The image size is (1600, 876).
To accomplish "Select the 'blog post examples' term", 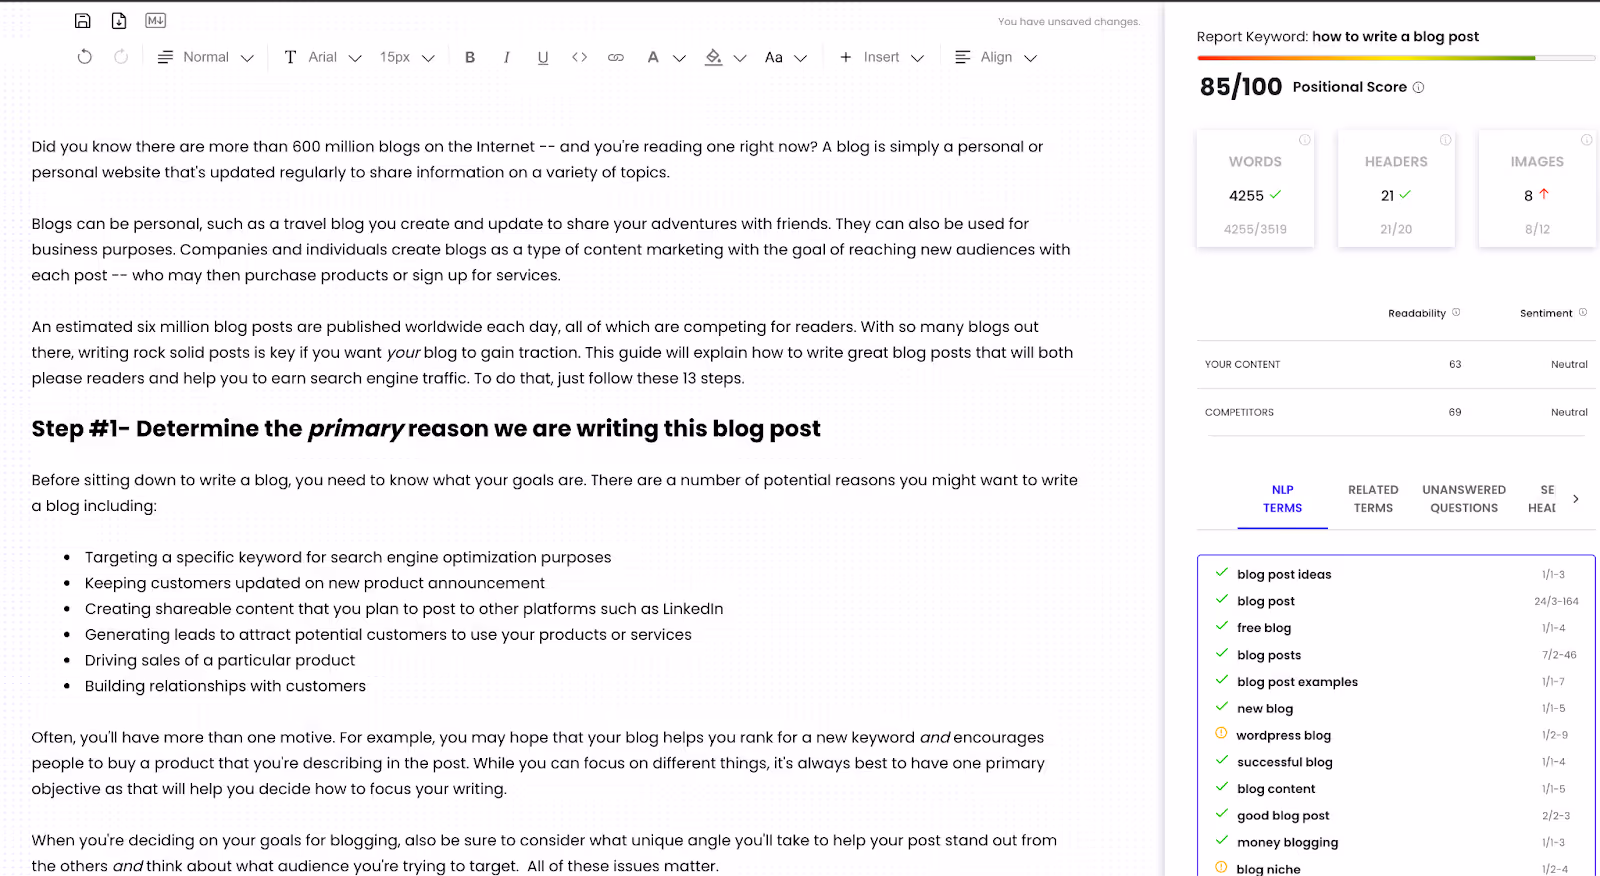I will point(1297,682).
